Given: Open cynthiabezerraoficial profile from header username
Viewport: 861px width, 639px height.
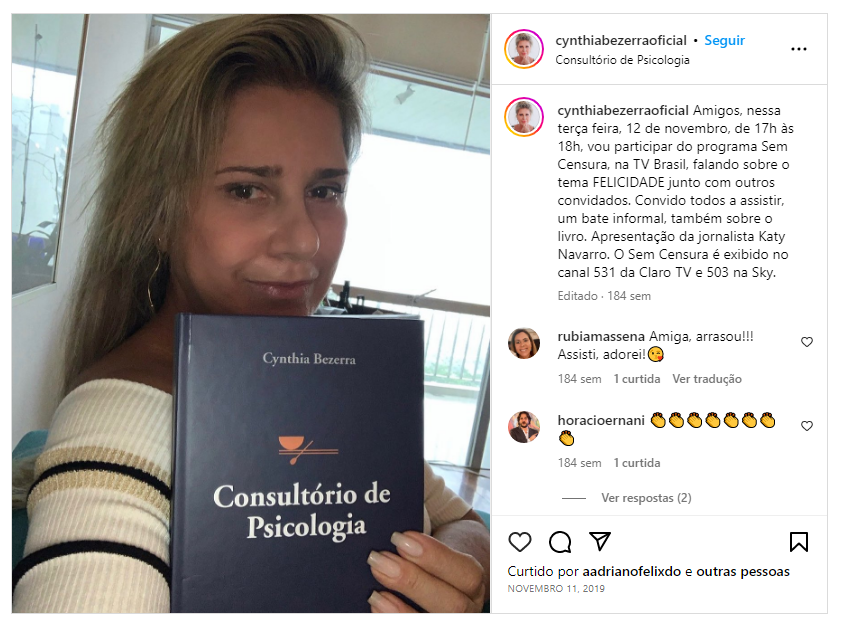Looking at the screenshot, I should click(x=621, y=41).
